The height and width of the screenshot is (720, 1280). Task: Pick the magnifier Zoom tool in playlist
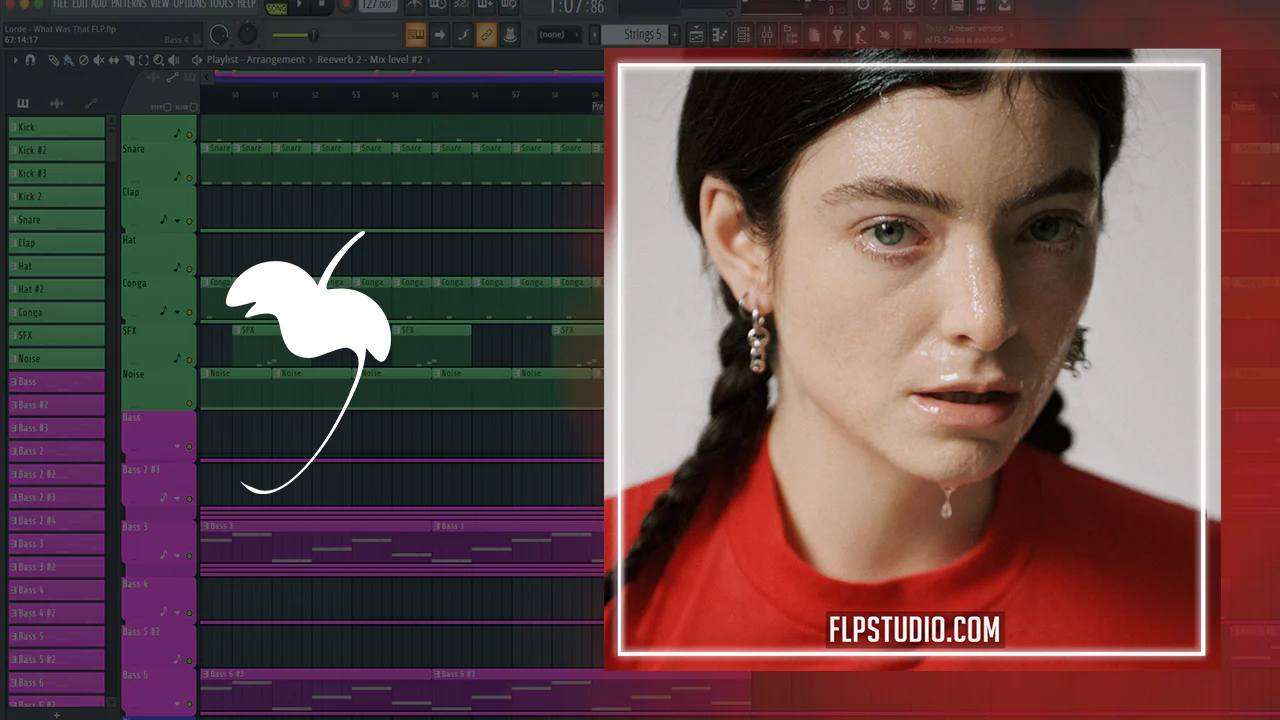click(158, 60)
